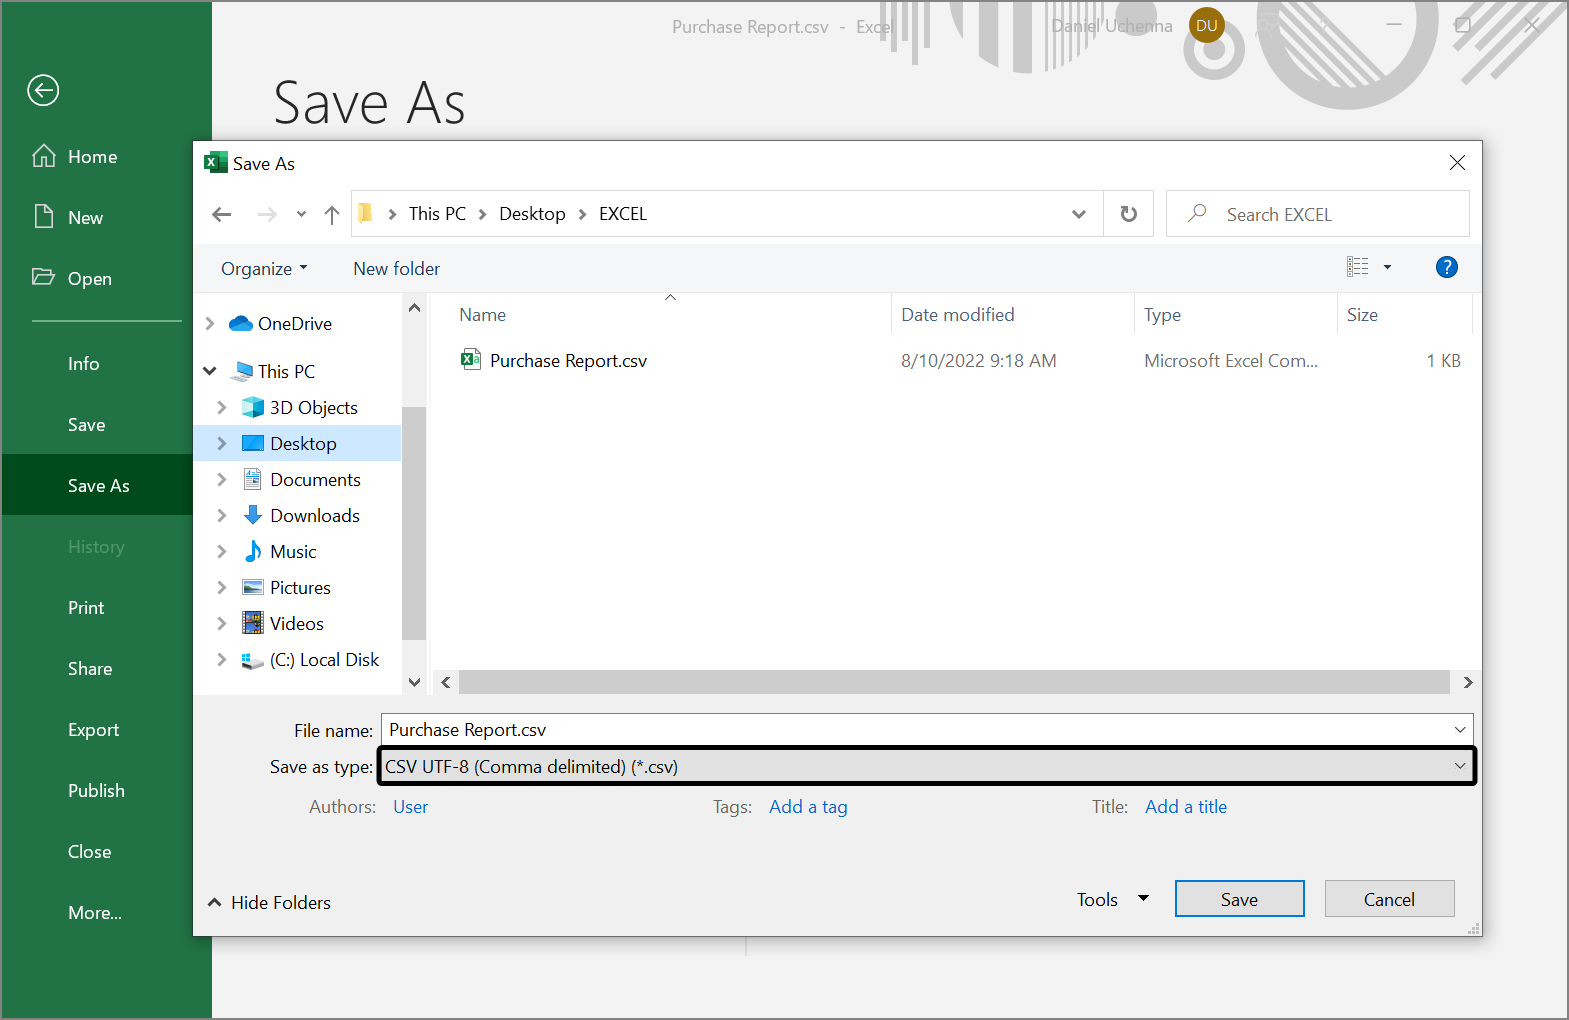Image resolution: width=1569 pixels, height=1020 pixels.
Task: Click the Home icon in Excel sidebar
Action: pyautogui.click(x=44, y=156)
